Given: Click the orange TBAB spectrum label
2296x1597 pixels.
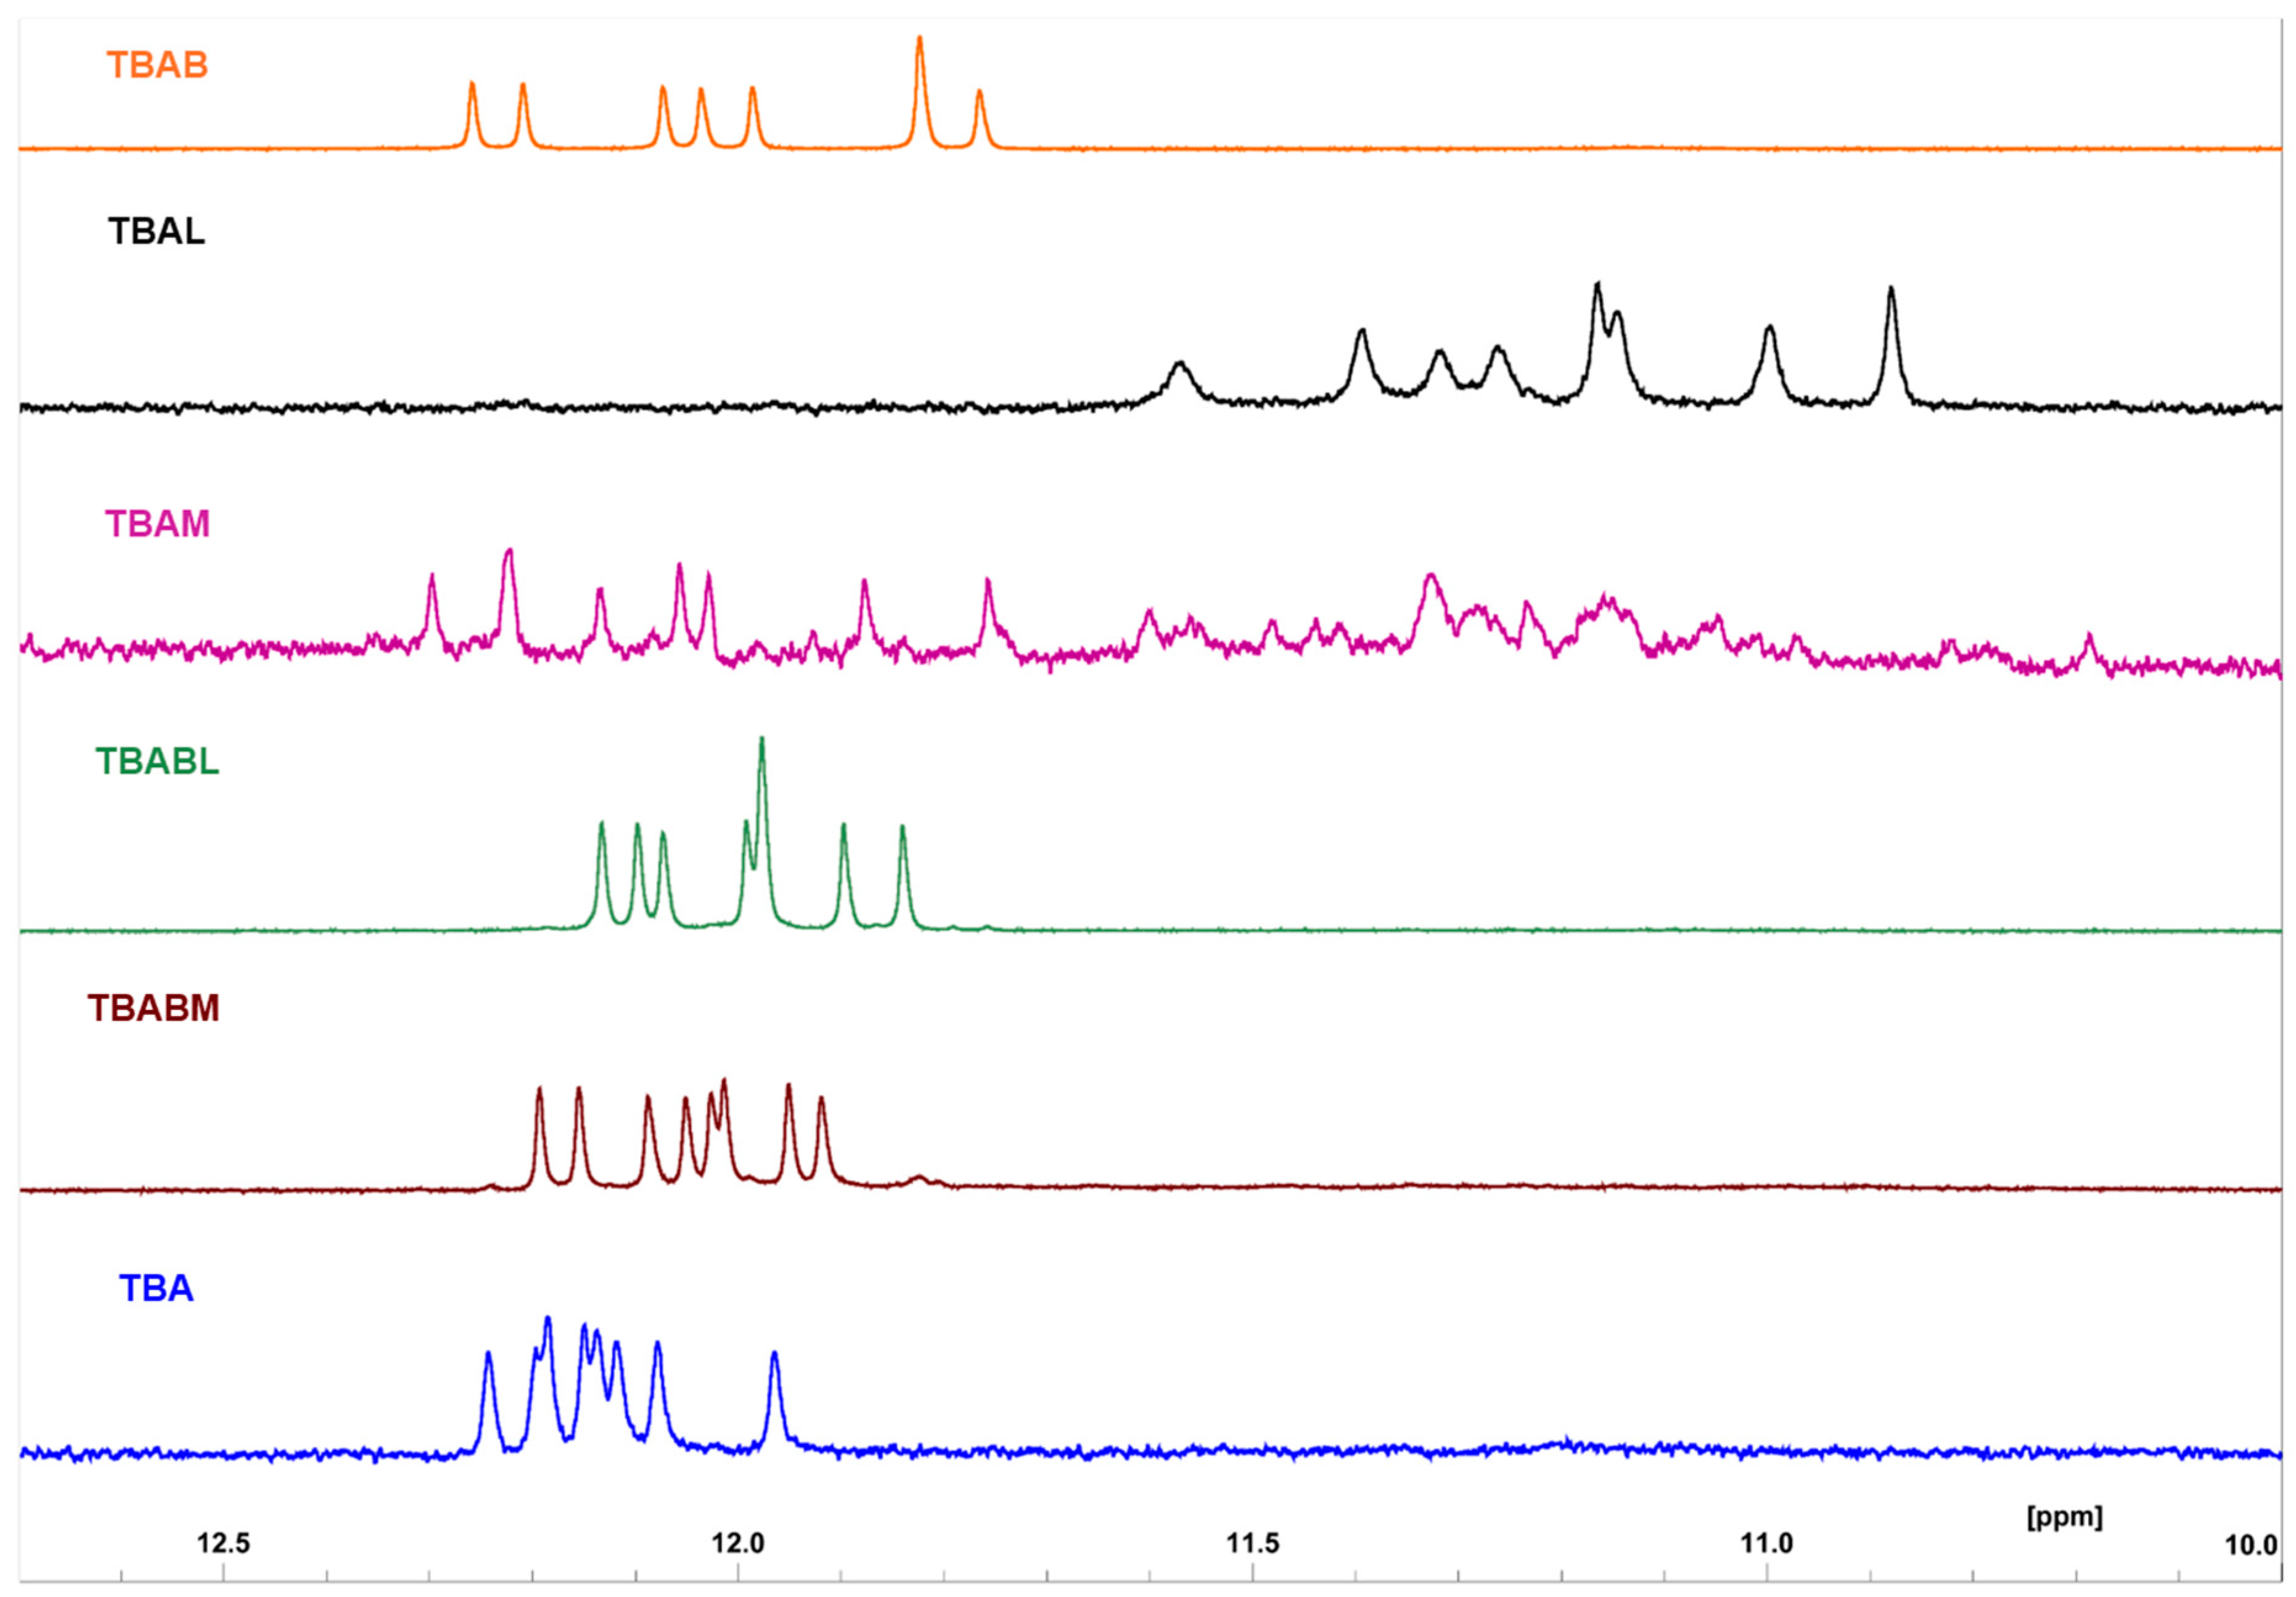Looking at the screenshot, I should [157, 65].
